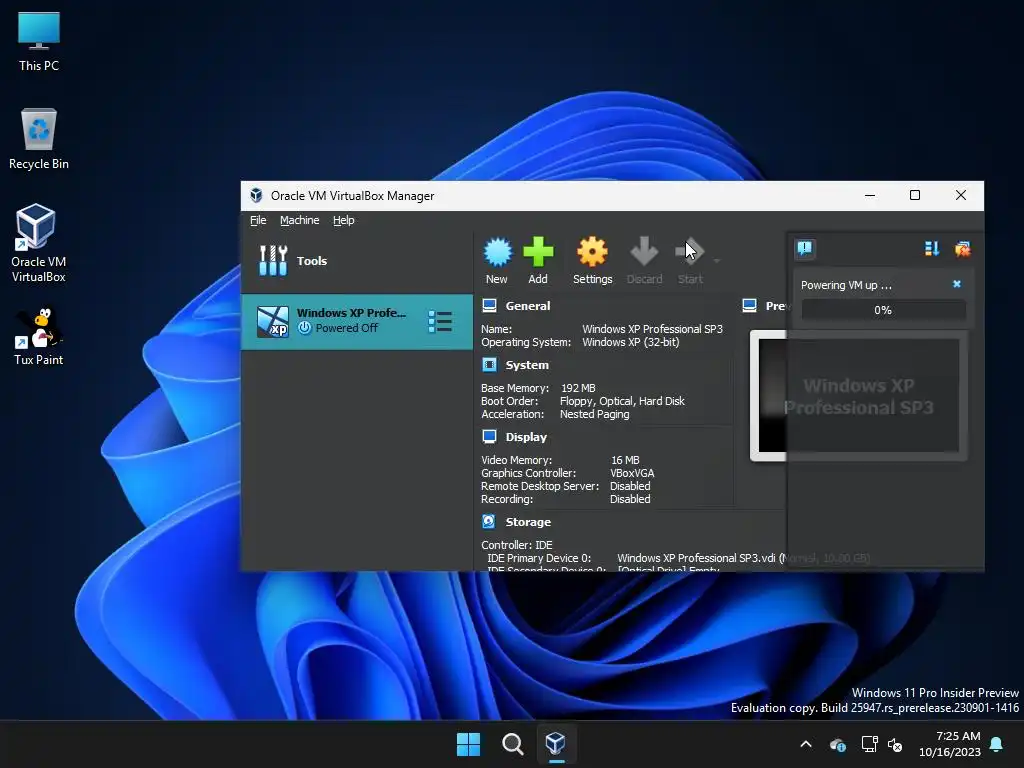Toggle the notification center speech-bubble icon

805,248
